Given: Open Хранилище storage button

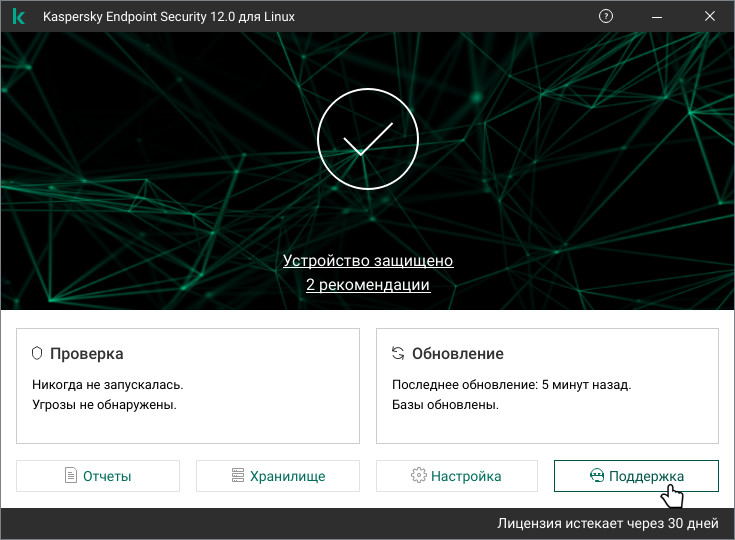Looking at the screenshot, I should [x=278, y=476].
